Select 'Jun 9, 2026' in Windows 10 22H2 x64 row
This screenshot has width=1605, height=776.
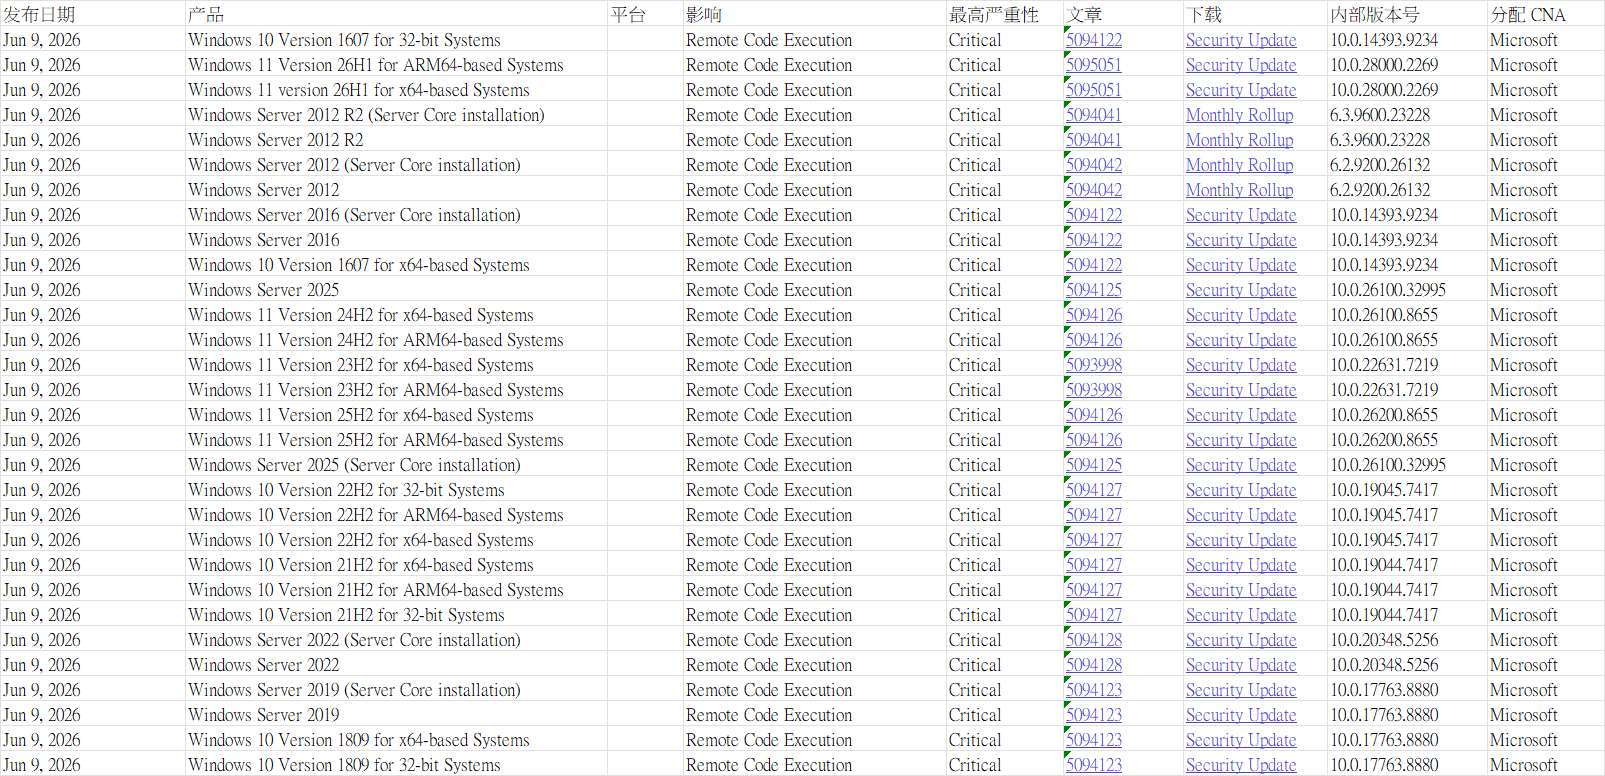pos(92,540)
